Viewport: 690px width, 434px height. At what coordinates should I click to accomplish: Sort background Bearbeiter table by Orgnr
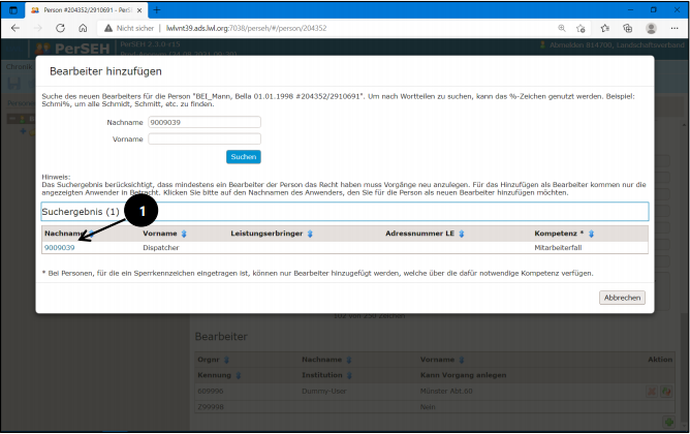click(226, 360)
